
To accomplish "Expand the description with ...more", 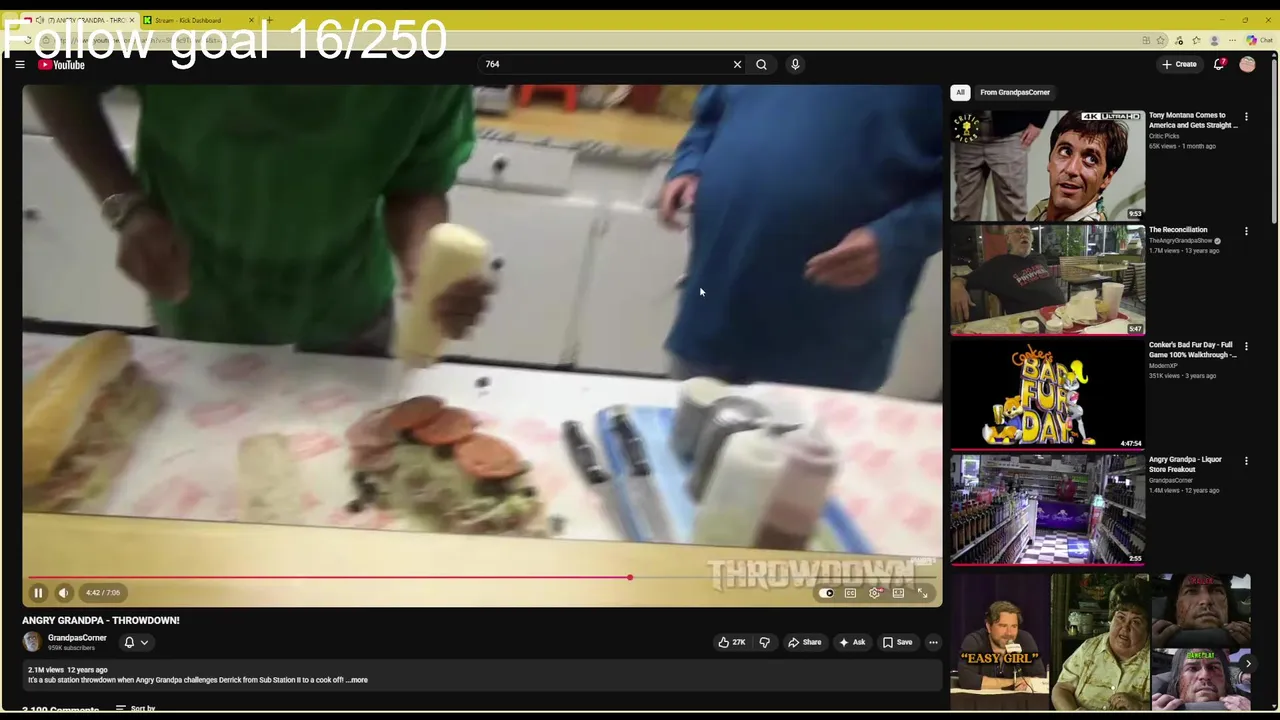I will 357,680.
